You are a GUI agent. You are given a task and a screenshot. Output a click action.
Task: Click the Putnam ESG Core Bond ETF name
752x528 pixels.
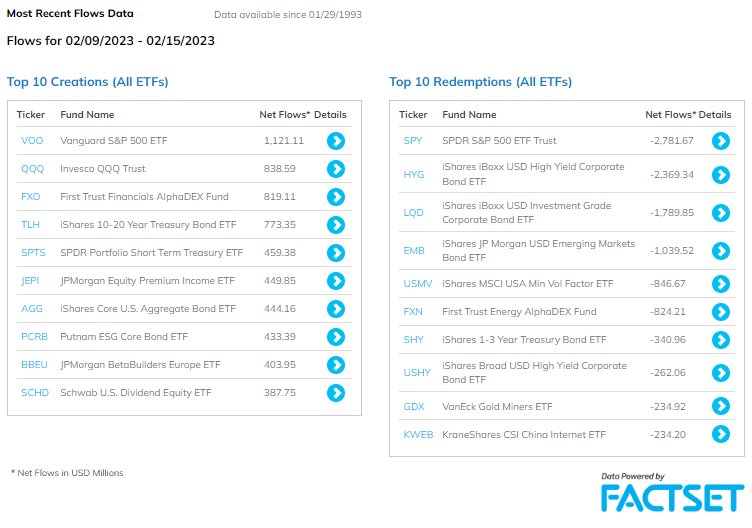tap(124, 337)
